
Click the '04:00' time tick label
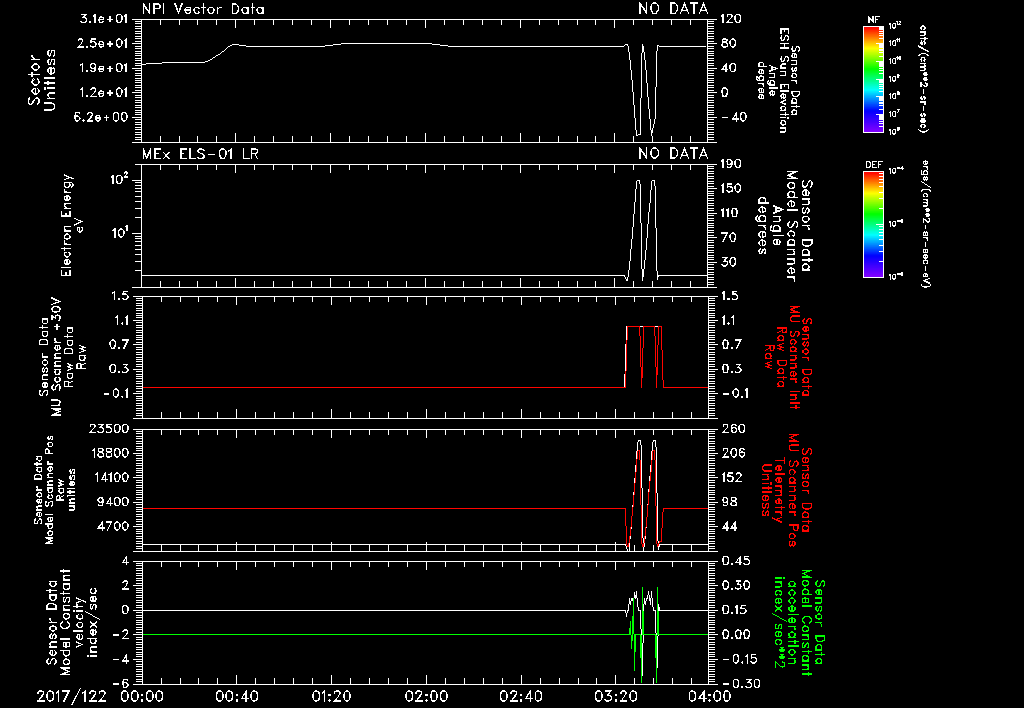(711, 696)
